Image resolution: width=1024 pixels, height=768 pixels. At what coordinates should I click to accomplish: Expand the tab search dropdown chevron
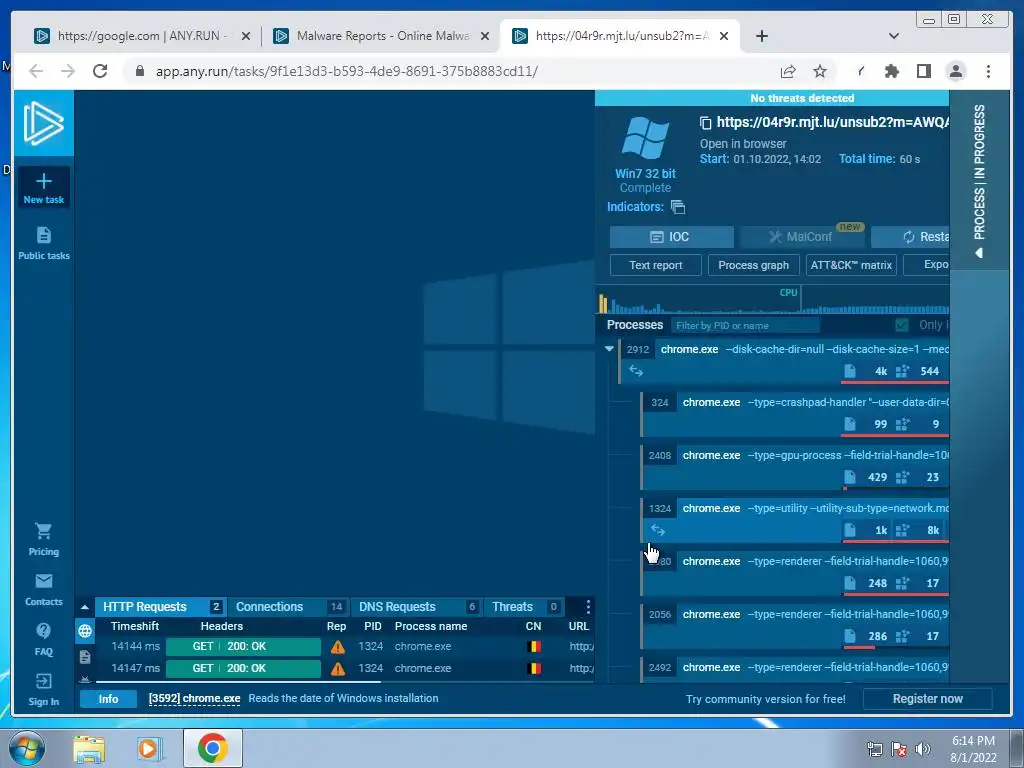(893, 36)
